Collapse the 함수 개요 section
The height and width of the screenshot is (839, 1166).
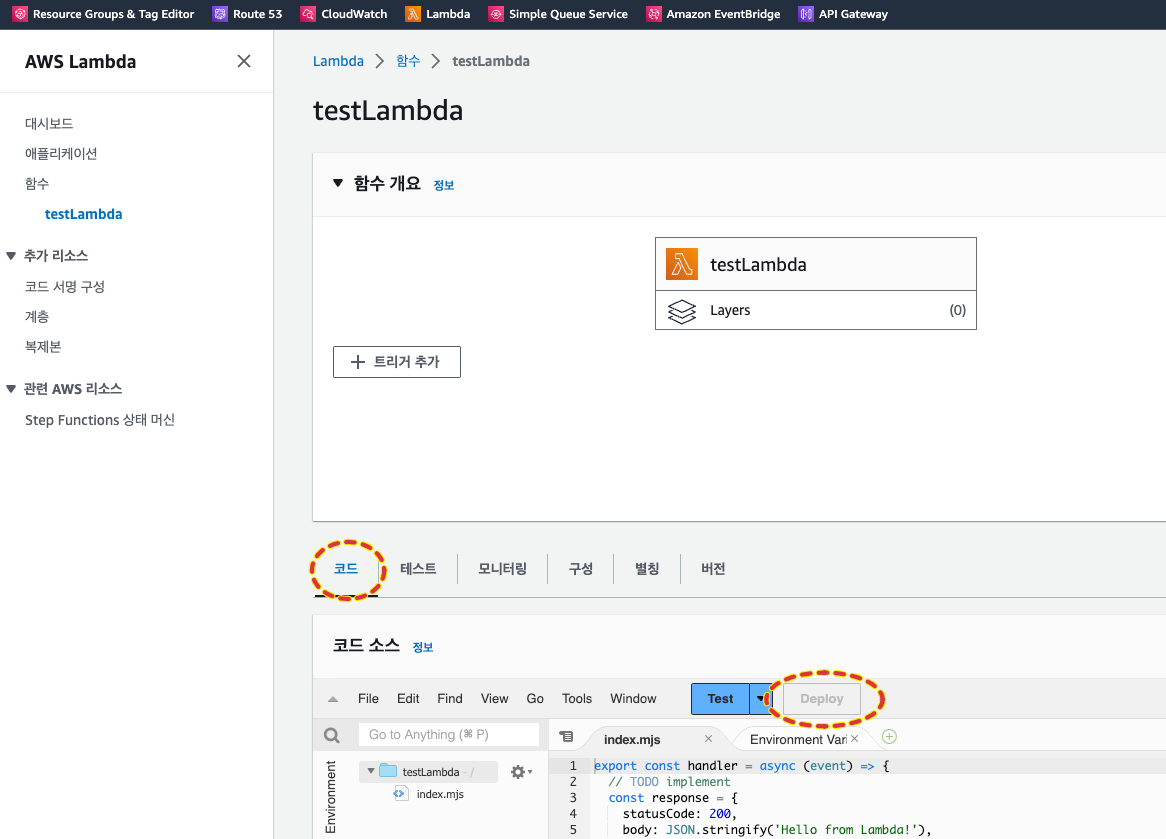[x=338, y=183]
